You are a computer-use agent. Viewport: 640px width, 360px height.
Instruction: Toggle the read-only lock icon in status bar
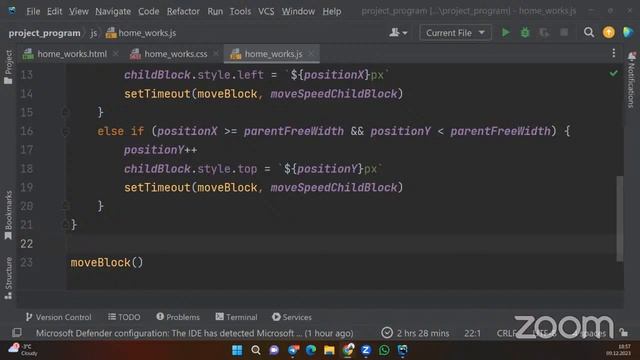(x=623, y=332)
